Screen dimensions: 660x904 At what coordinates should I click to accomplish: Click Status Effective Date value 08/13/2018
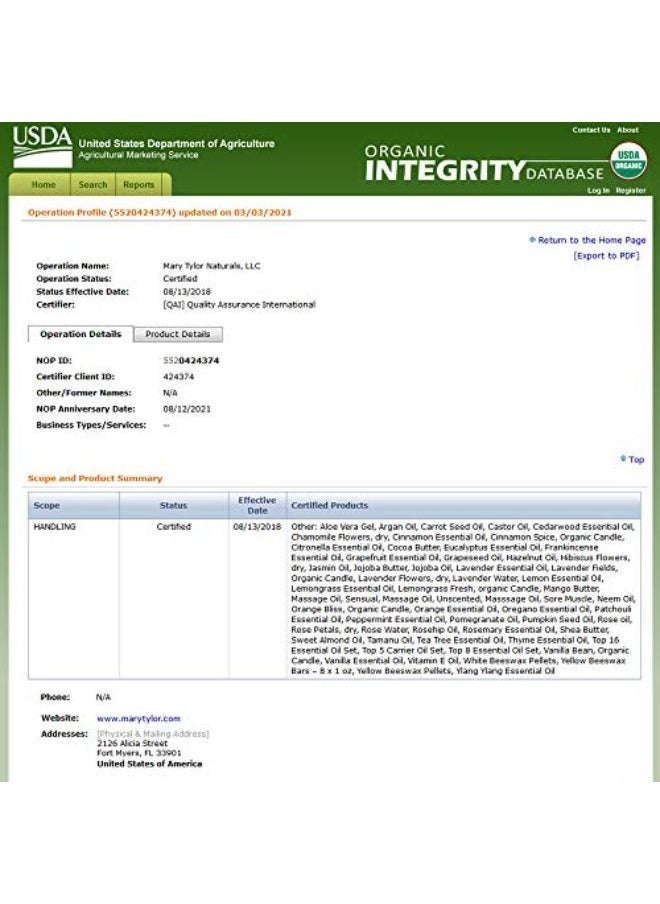pos(187,292)
